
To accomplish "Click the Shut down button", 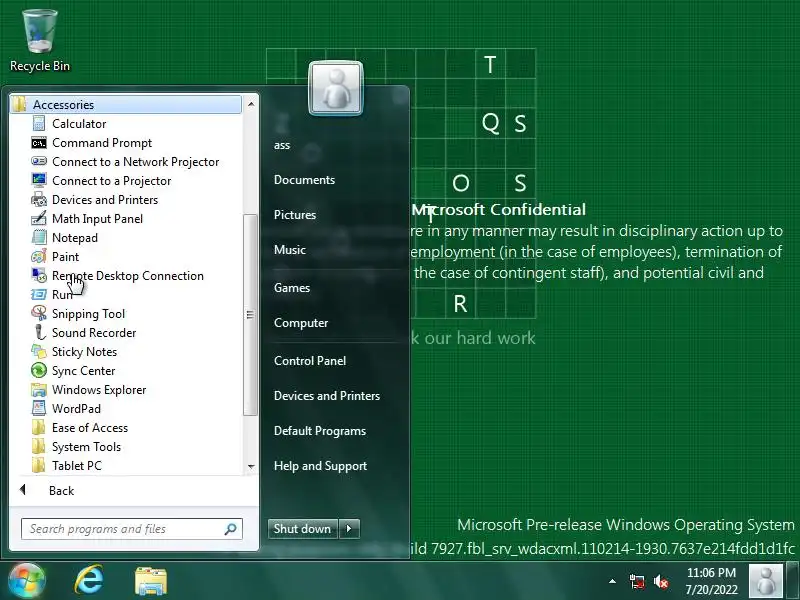I will coord(303,529).
